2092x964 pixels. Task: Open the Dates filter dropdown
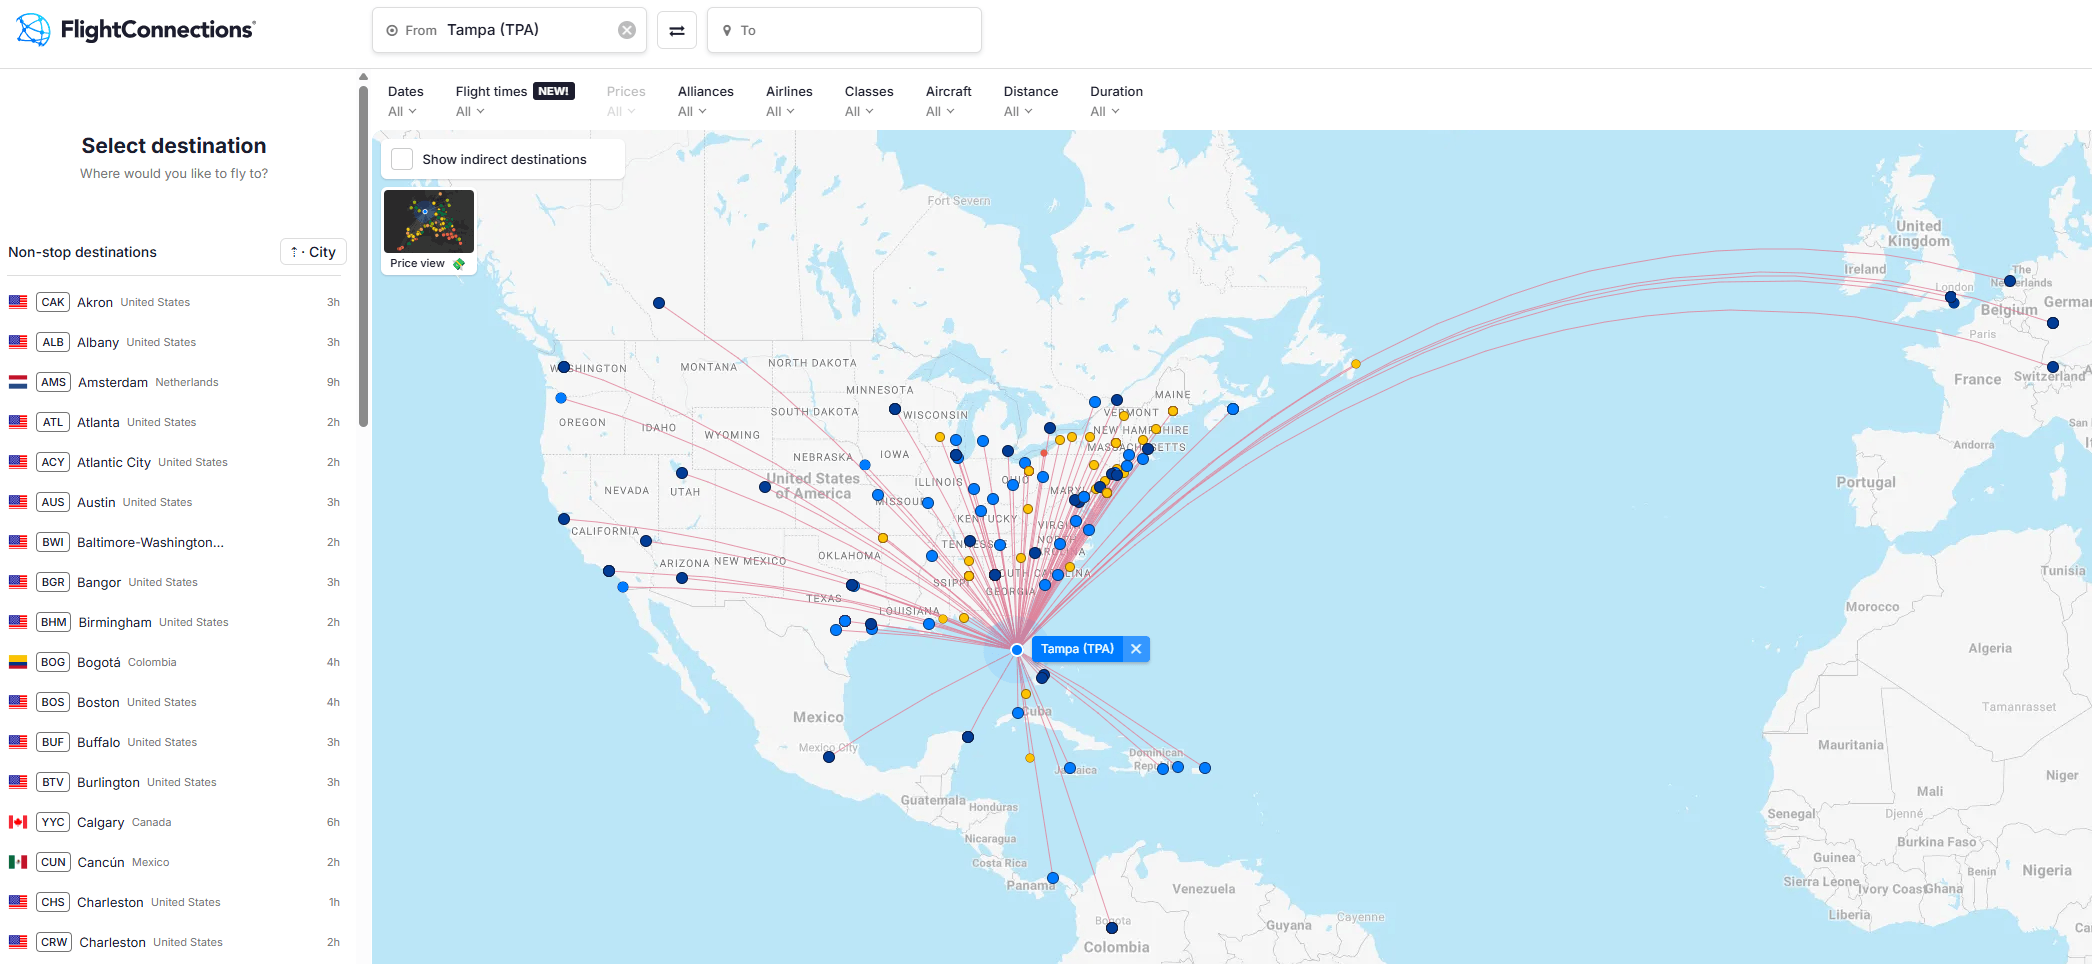coord(404,101)
